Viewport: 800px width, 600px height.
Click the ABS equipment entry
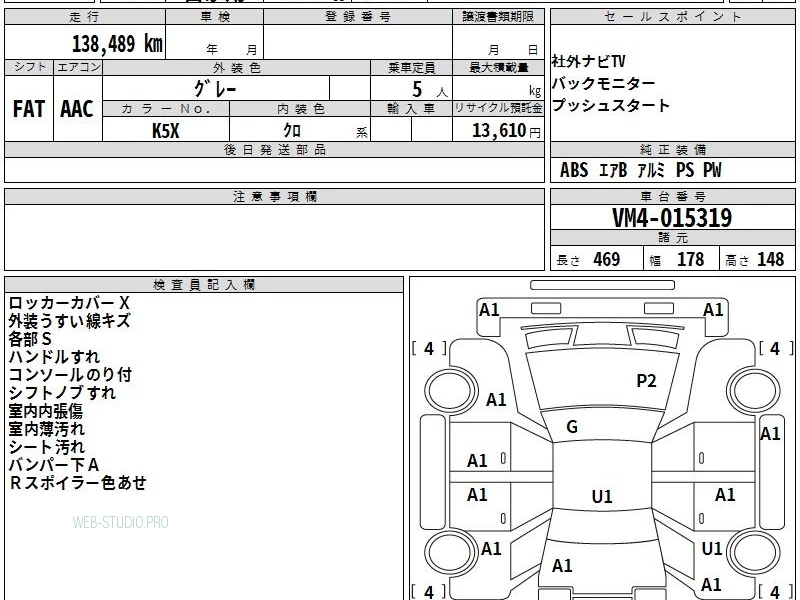click(574, 170)
